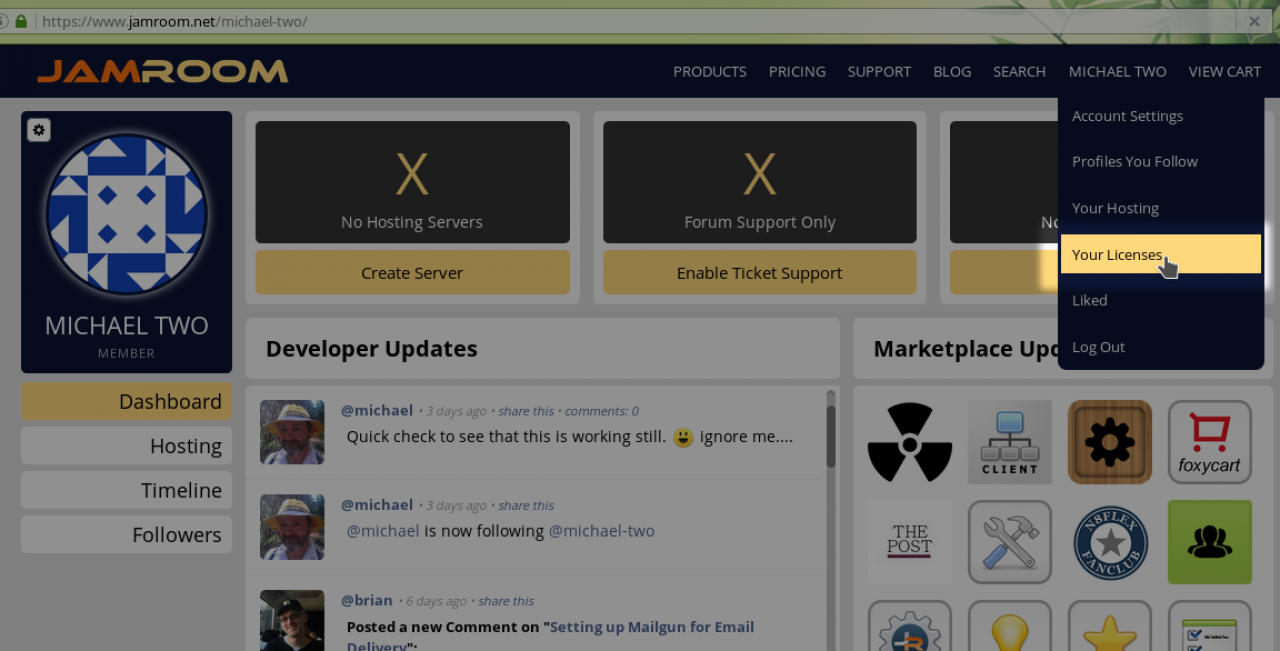Open the Products menu
1280x651 pixels.
pyautogui.click(x=710, y=71)
